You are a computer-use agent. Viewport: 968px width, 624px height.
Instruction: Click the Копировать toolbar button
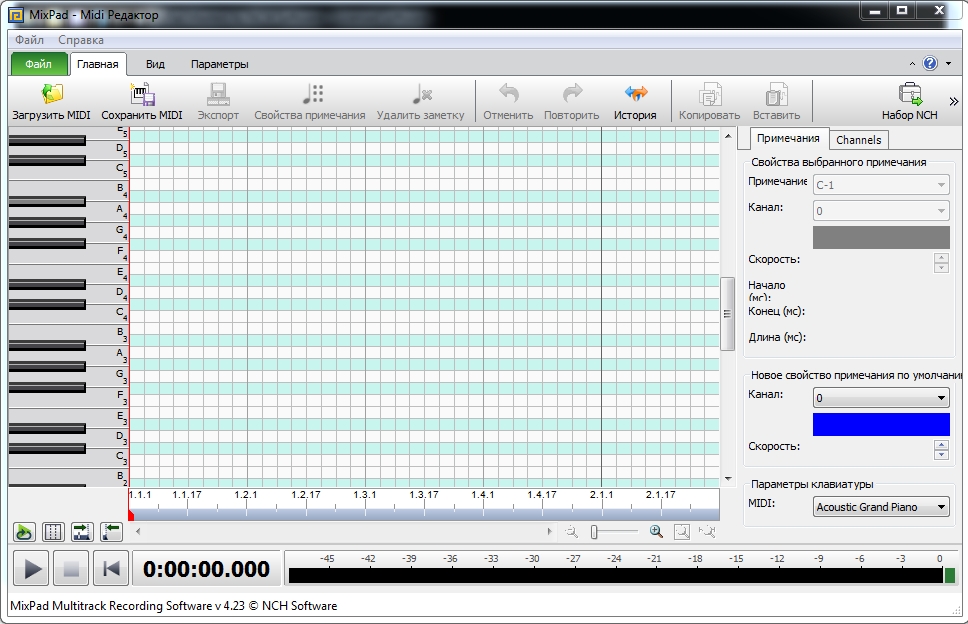(x=709, y=102)
